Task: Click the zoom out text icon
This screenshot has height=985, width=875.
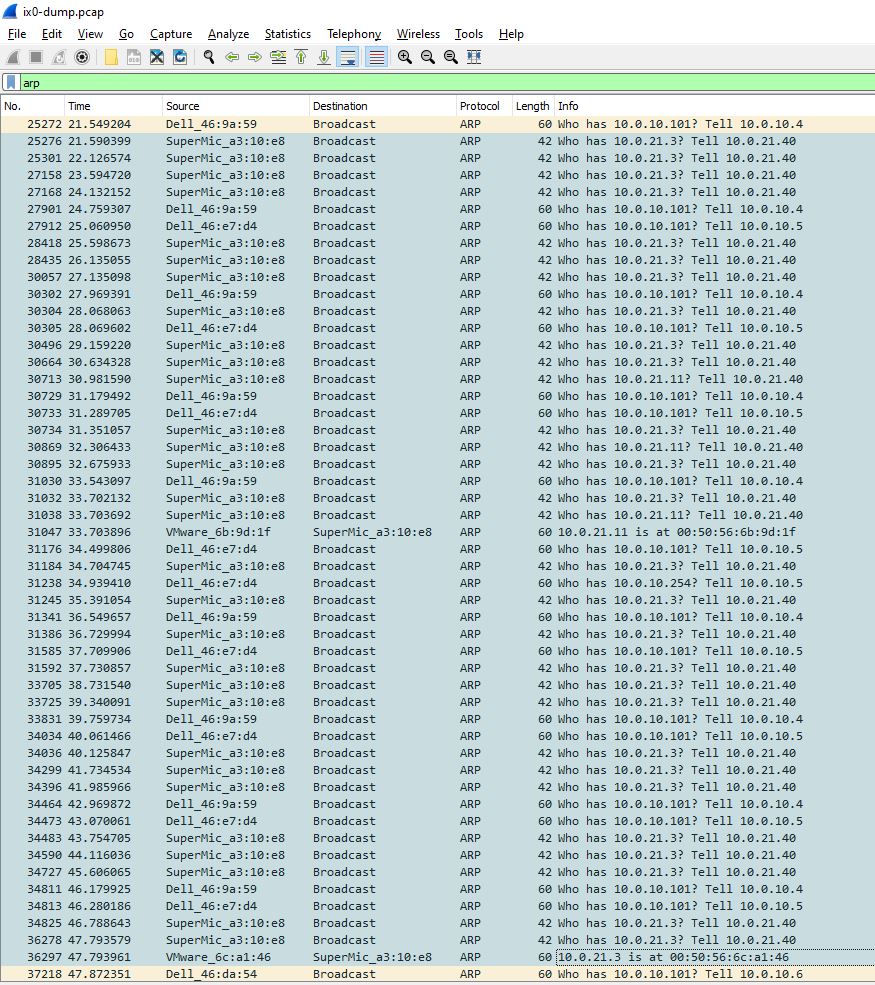Action: (428, 58)
